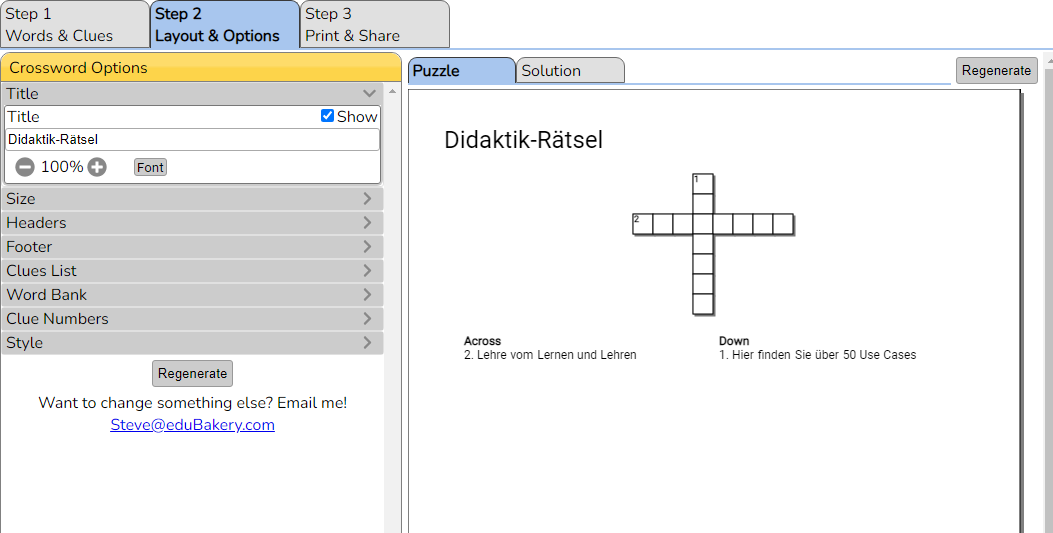Click Regenerate below the options list

pyautogui.click(x=193, y=373)
